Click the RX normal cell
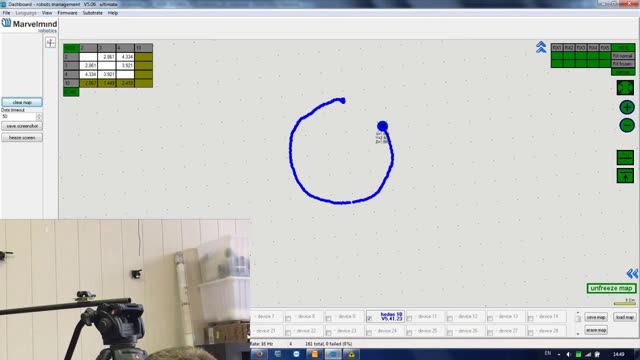640x360 pixels. coord(623,56)
